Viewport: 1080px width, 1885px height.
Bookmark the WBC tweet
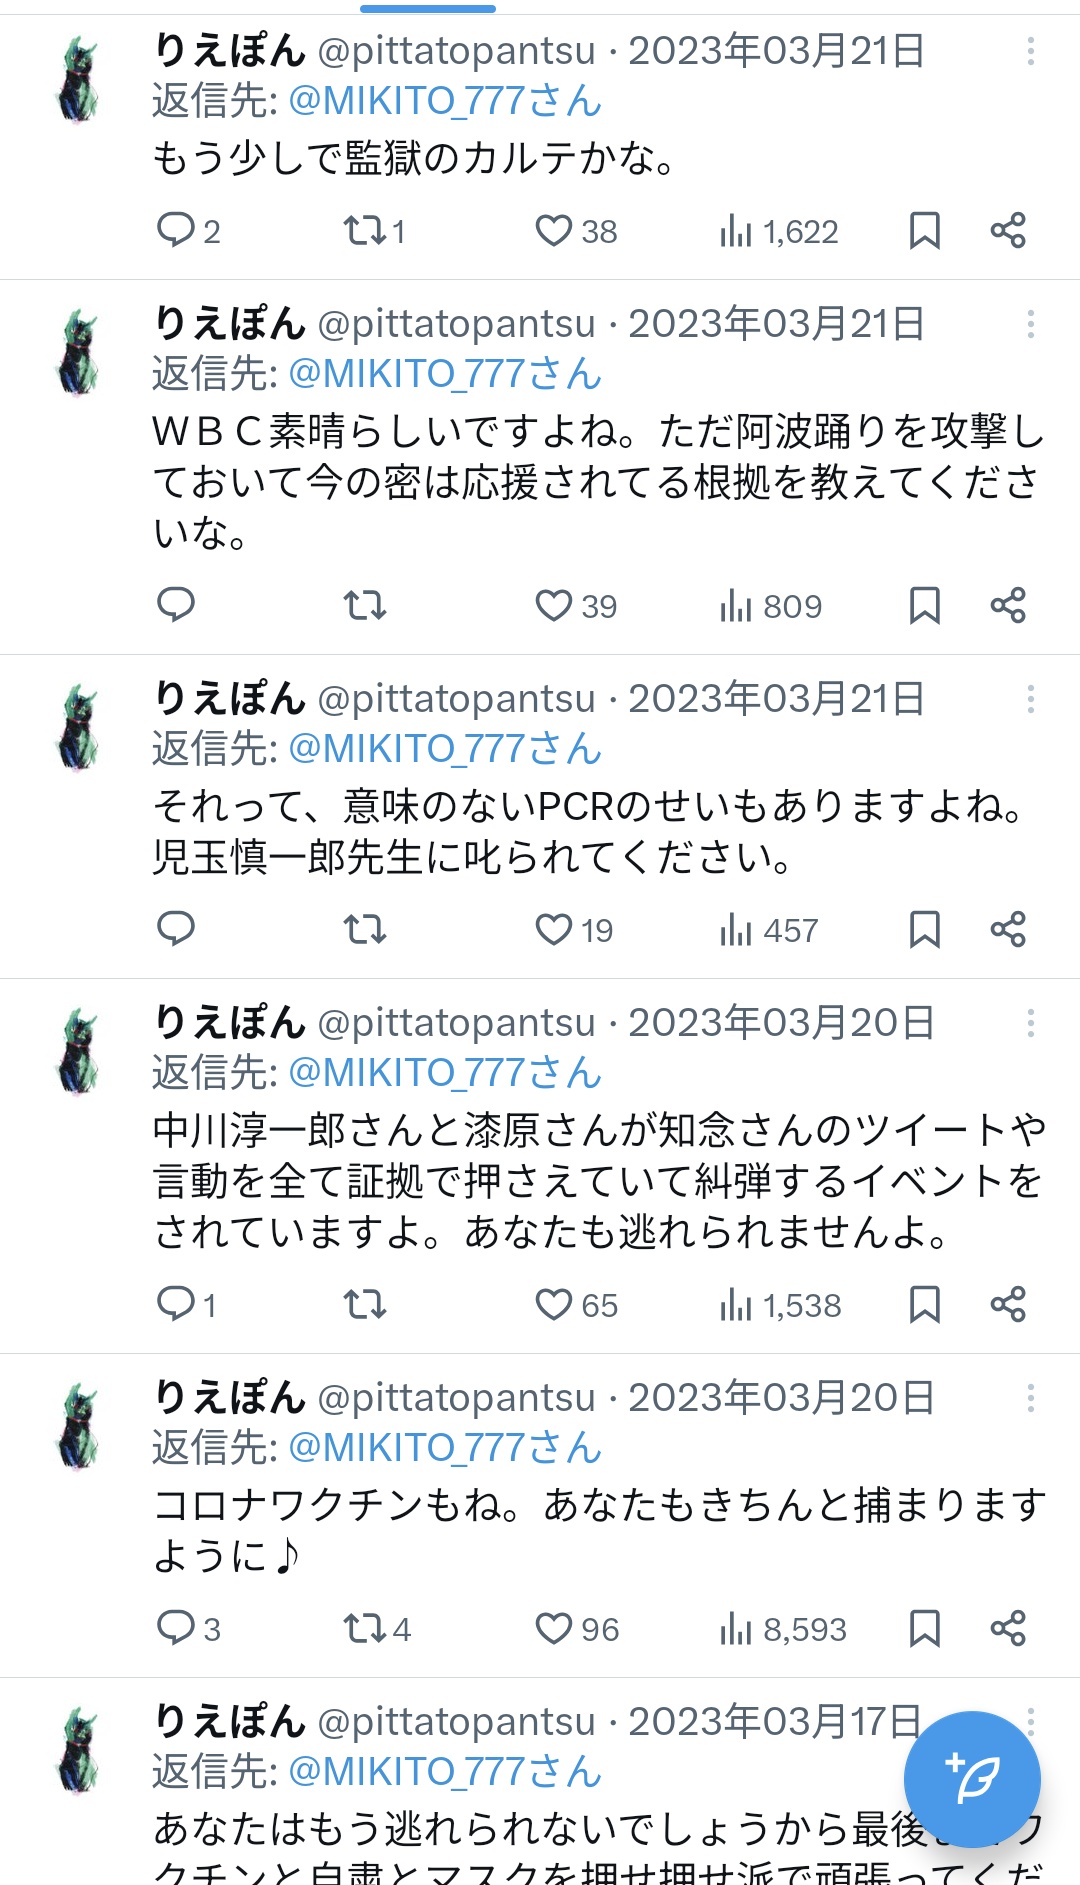tap(924, 605)
